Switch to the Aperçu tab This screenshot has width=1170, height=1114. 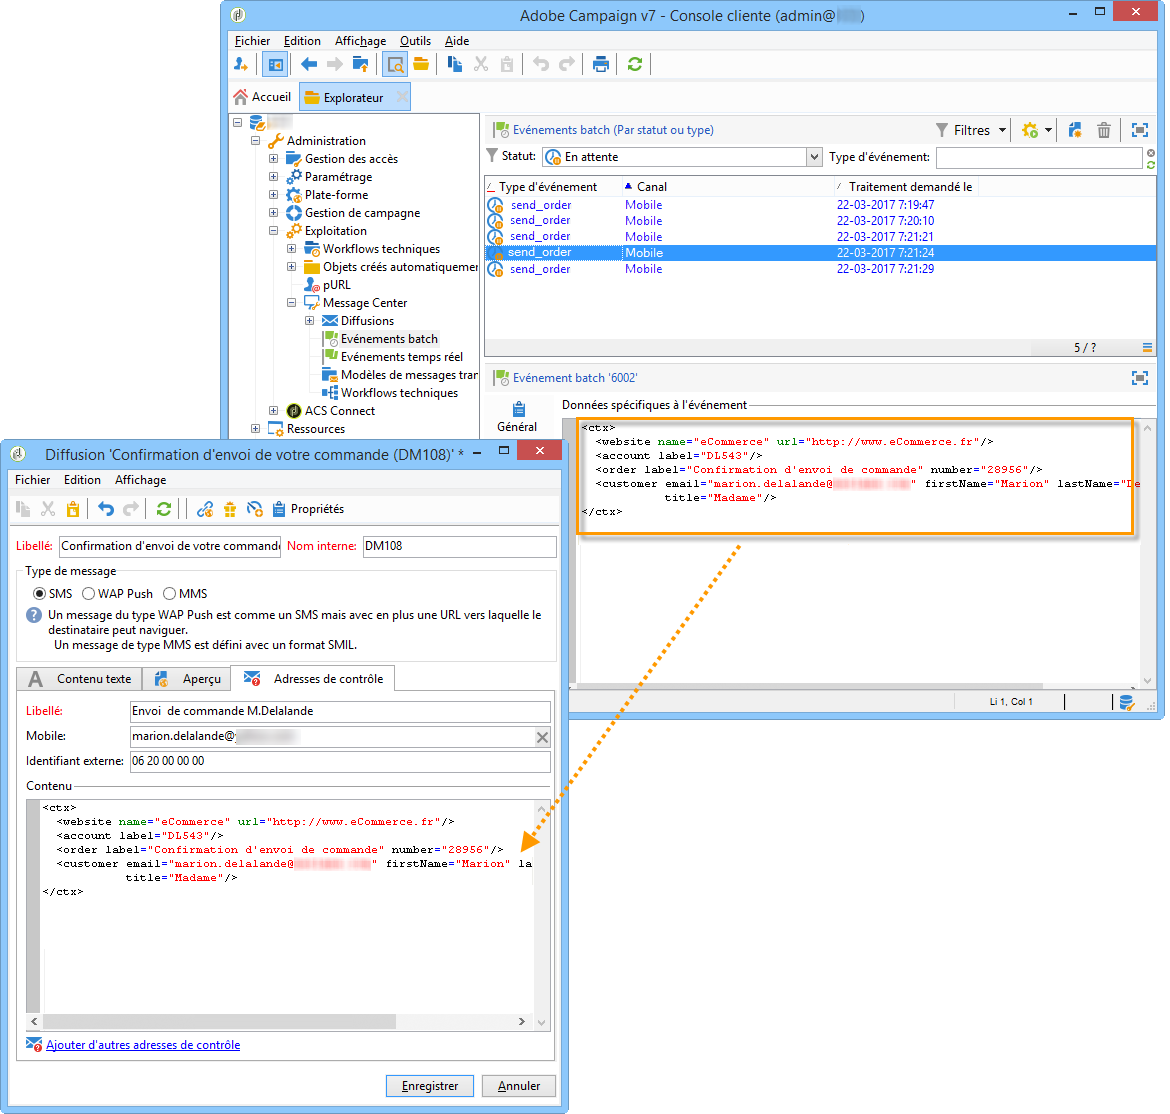pos(187,679)
